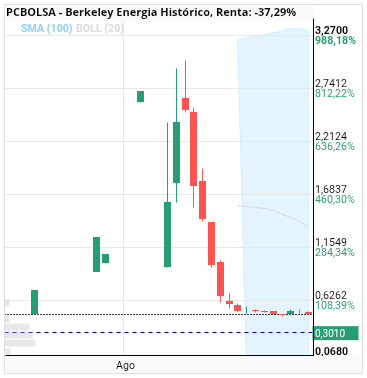Click the 284,34% percentage label
Screen dimensions: 367x378
click(x=335, y=252)
